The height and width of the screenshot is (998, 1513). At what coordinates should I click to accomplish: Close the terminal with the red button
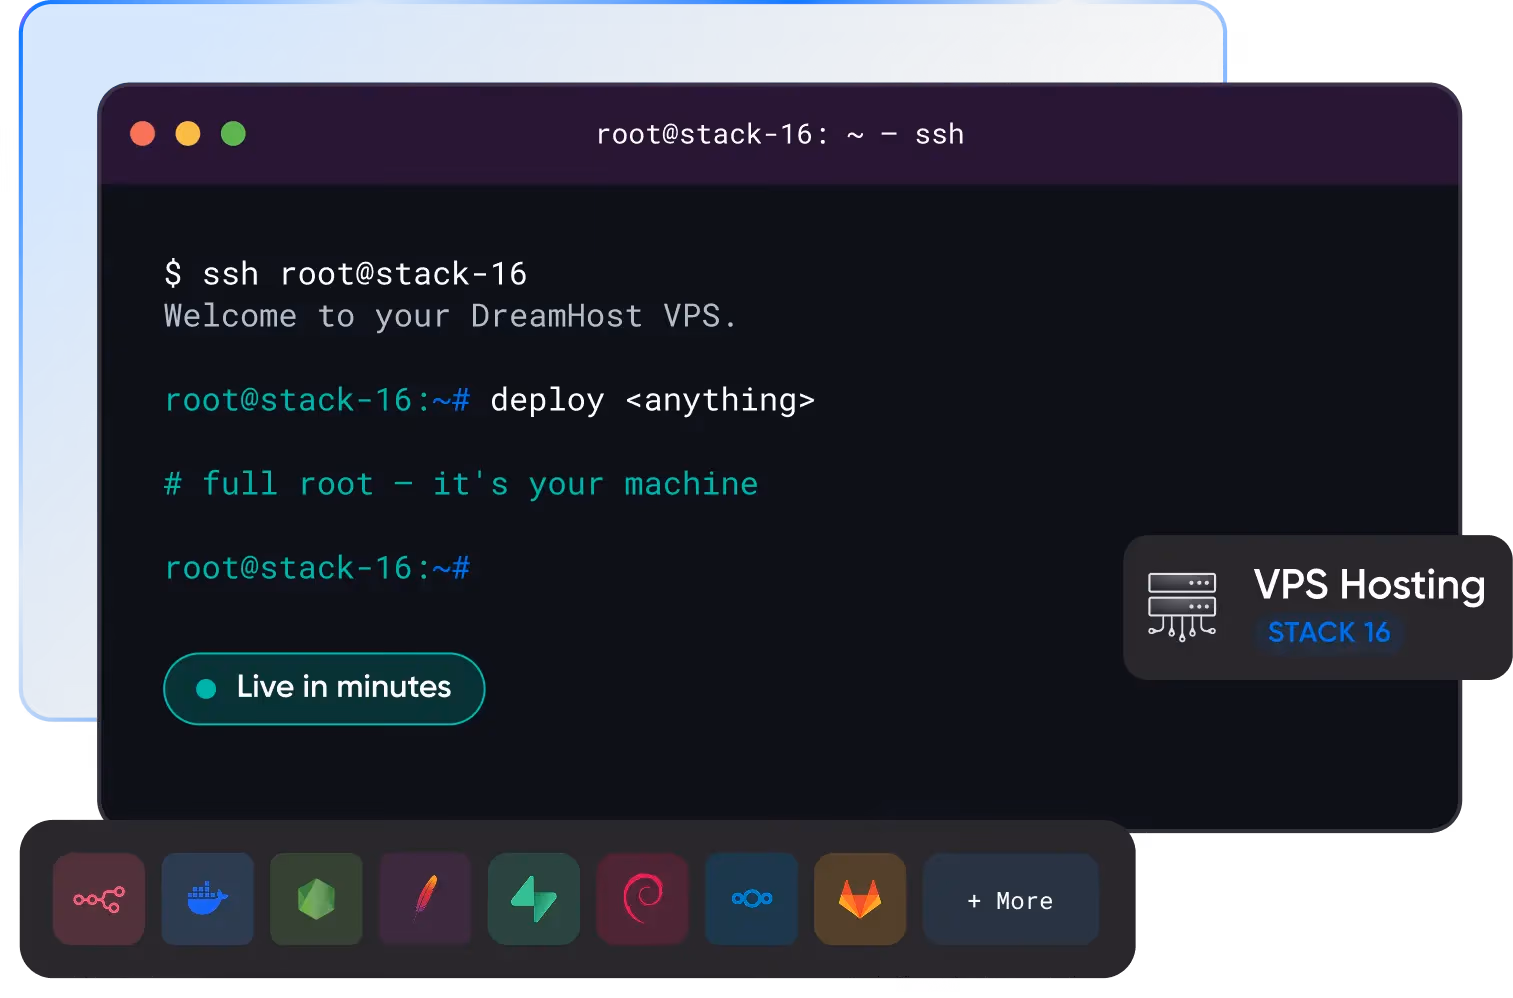pos(143,134)
